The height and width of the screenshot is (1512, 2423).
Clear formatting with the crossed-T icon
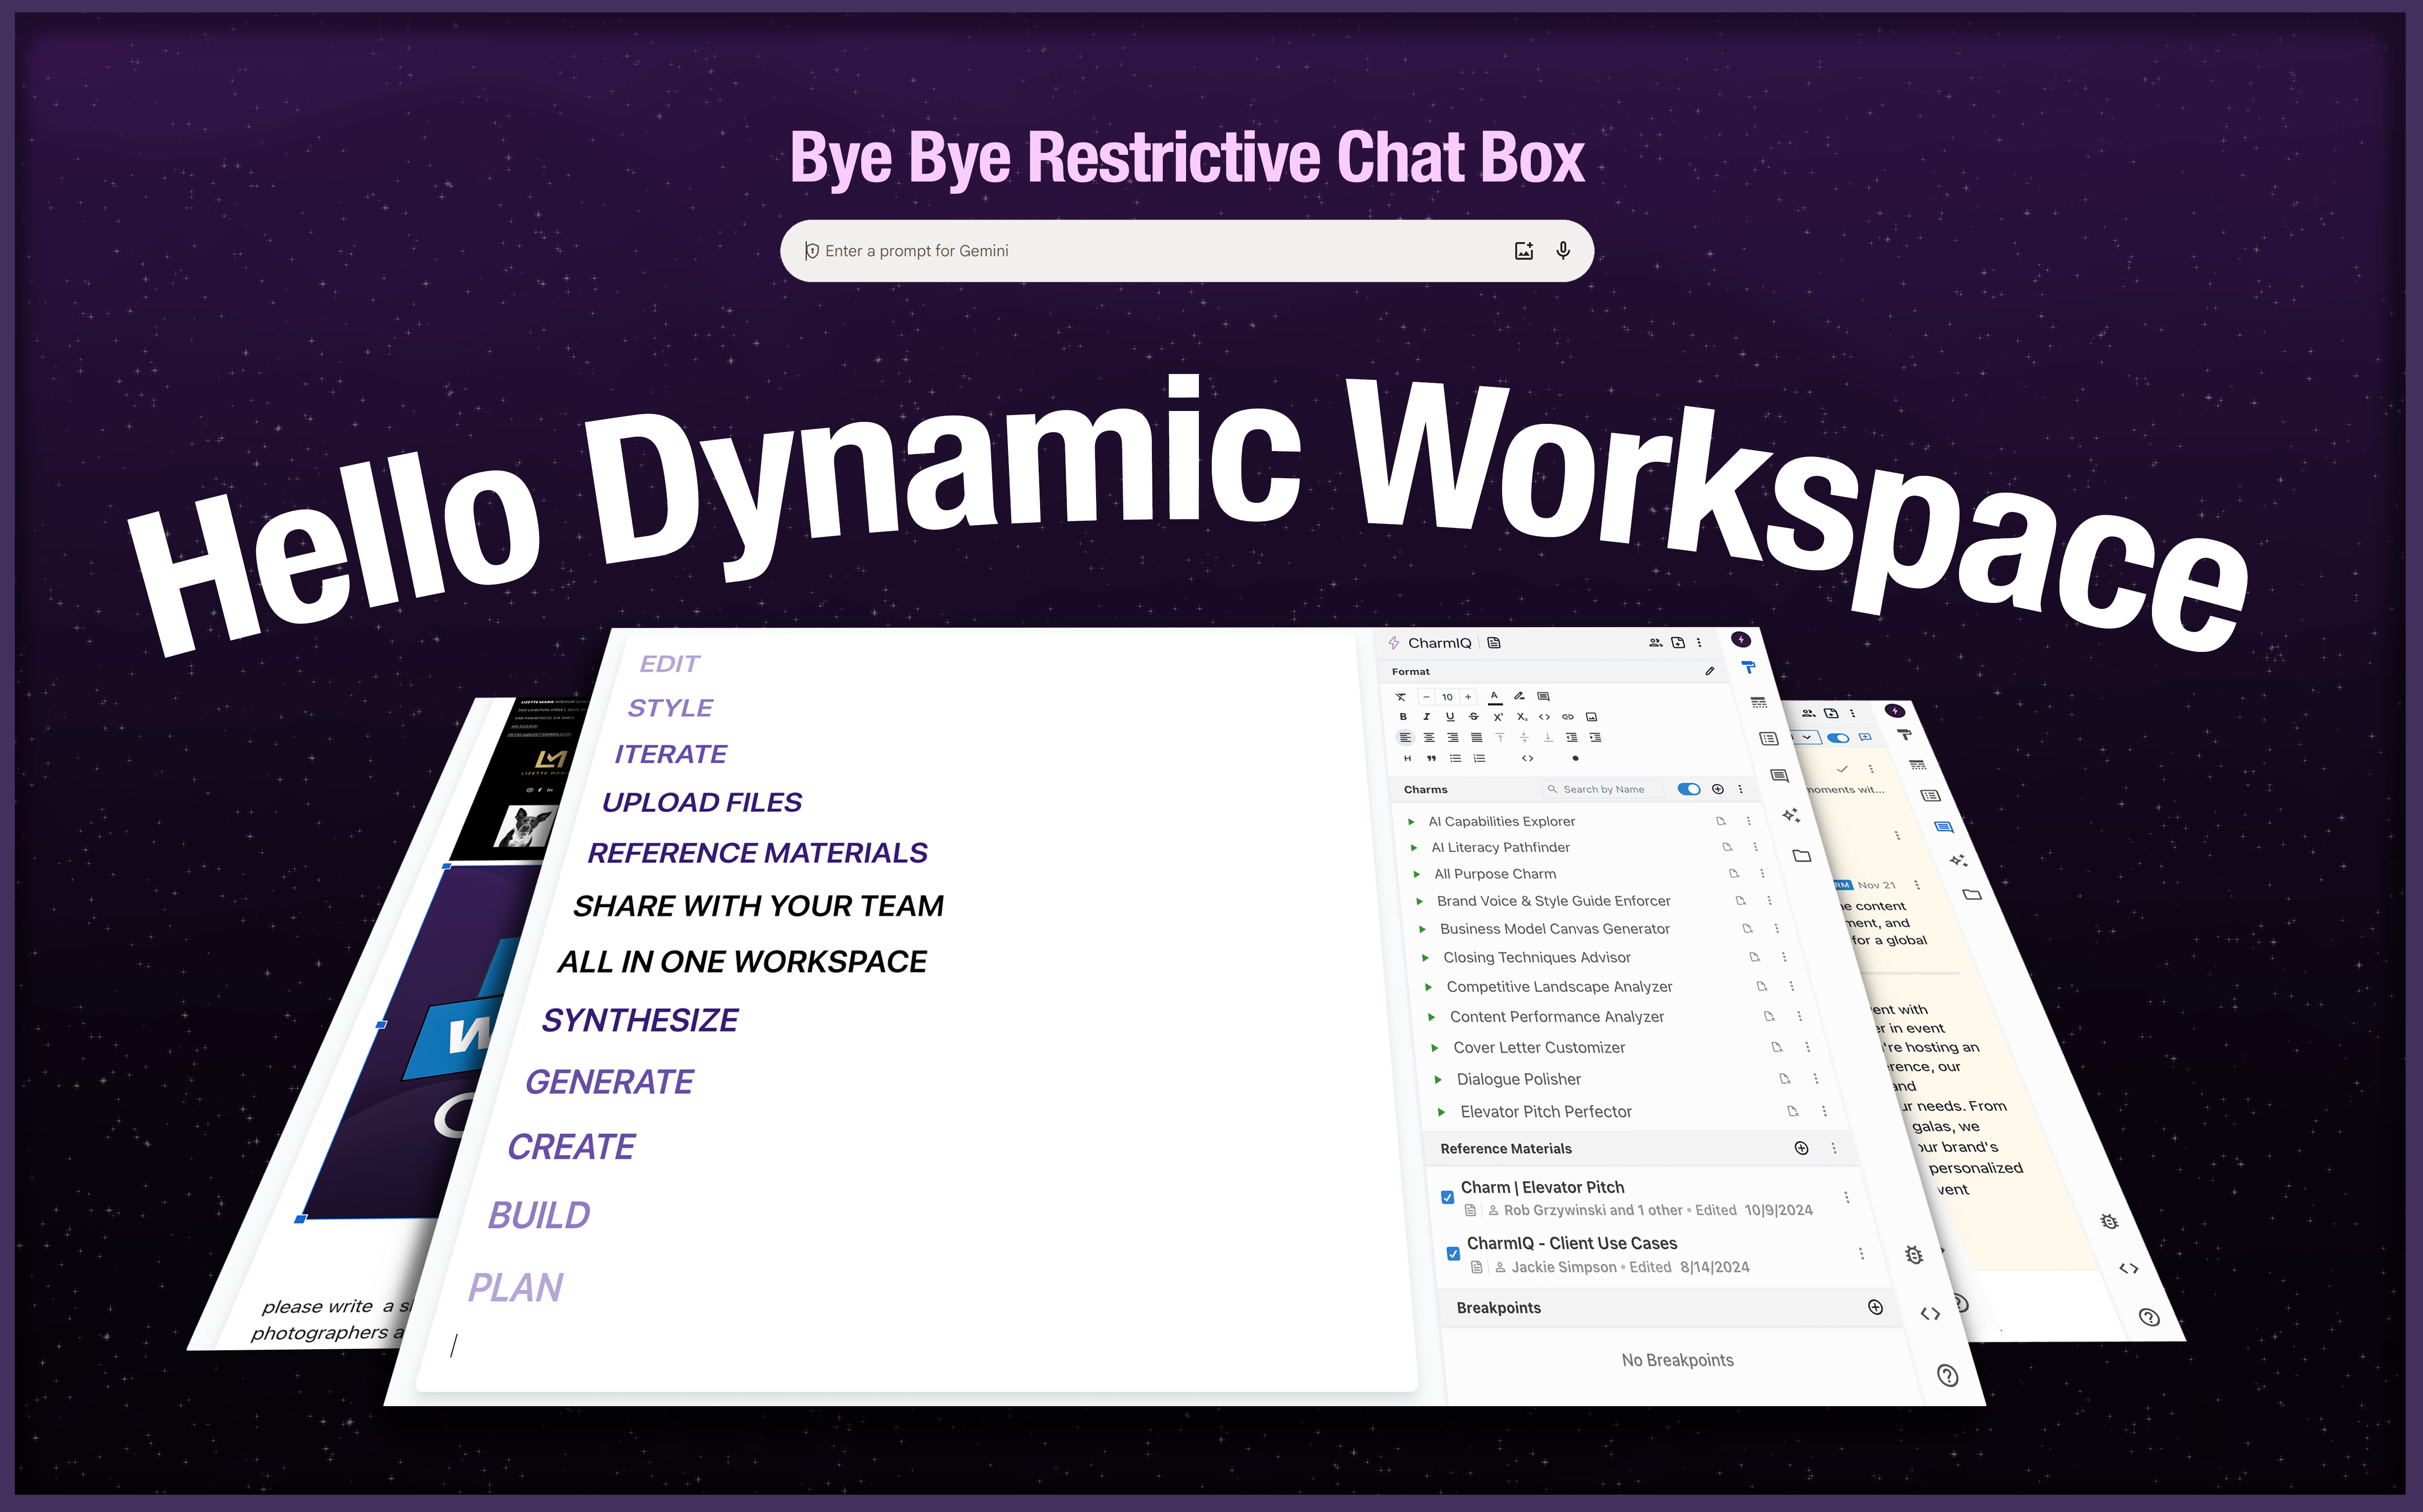coord(1401,697)
